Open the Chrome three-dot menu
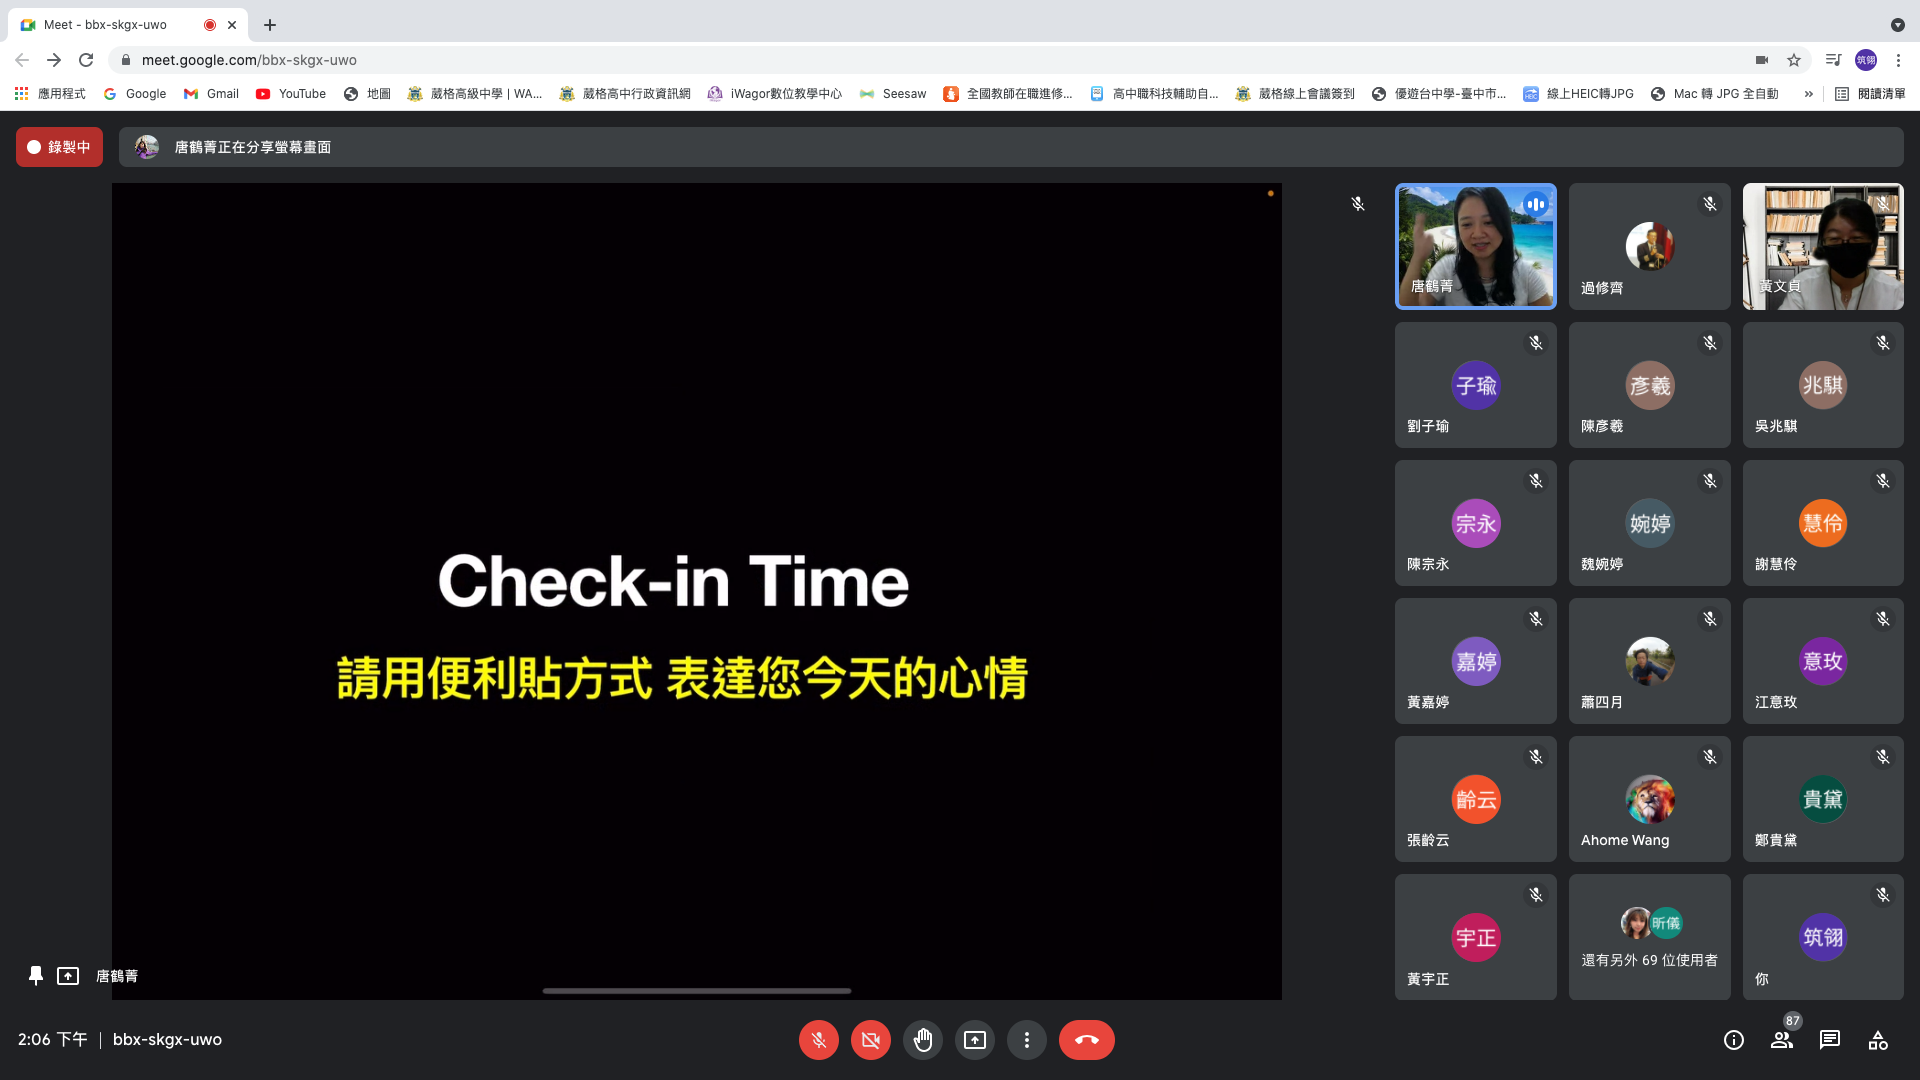Image resolution: width=1920 pixels, height=1080 pixels. point(1898,60)
